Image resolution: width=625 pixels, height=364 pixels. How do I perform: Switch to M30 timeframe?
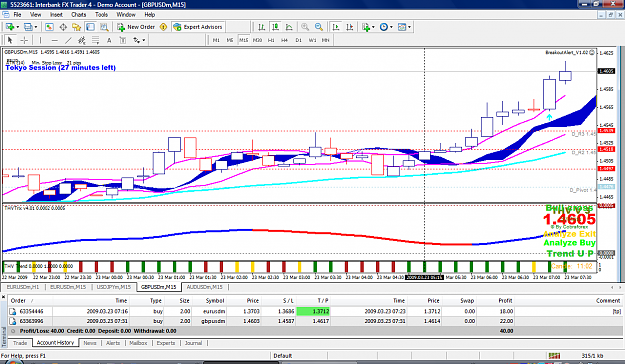pos(257,40)
